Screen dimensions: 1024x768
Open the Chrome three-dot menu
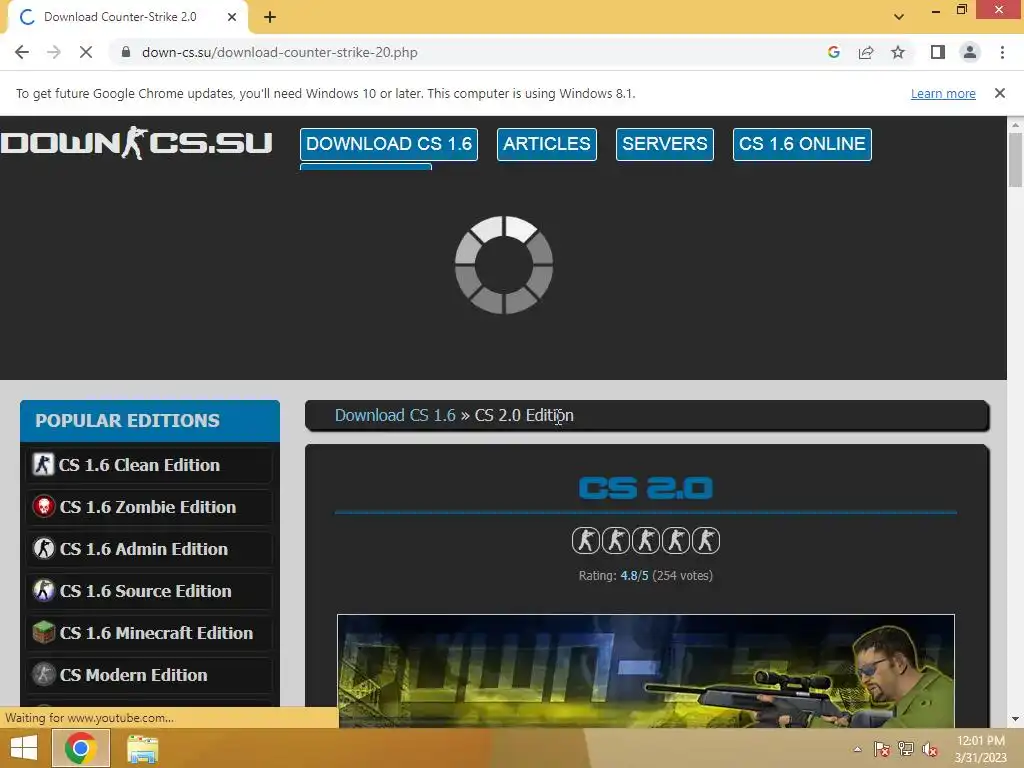pyautogui.click(x=1002, y=52)
